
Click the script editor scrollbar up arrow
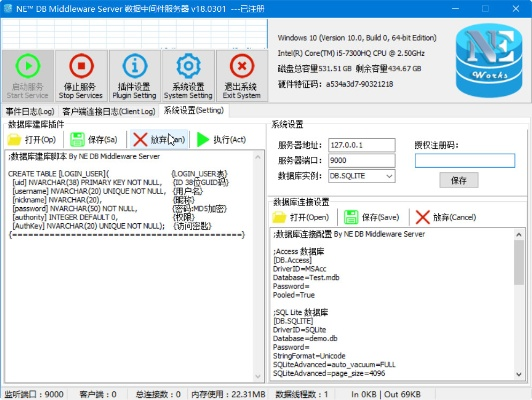tap(258, 157)
